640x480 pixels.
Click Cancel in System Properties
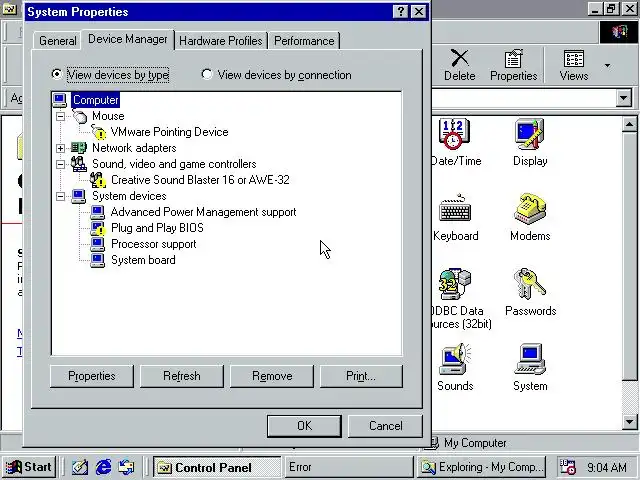click(x=385, y=426)
